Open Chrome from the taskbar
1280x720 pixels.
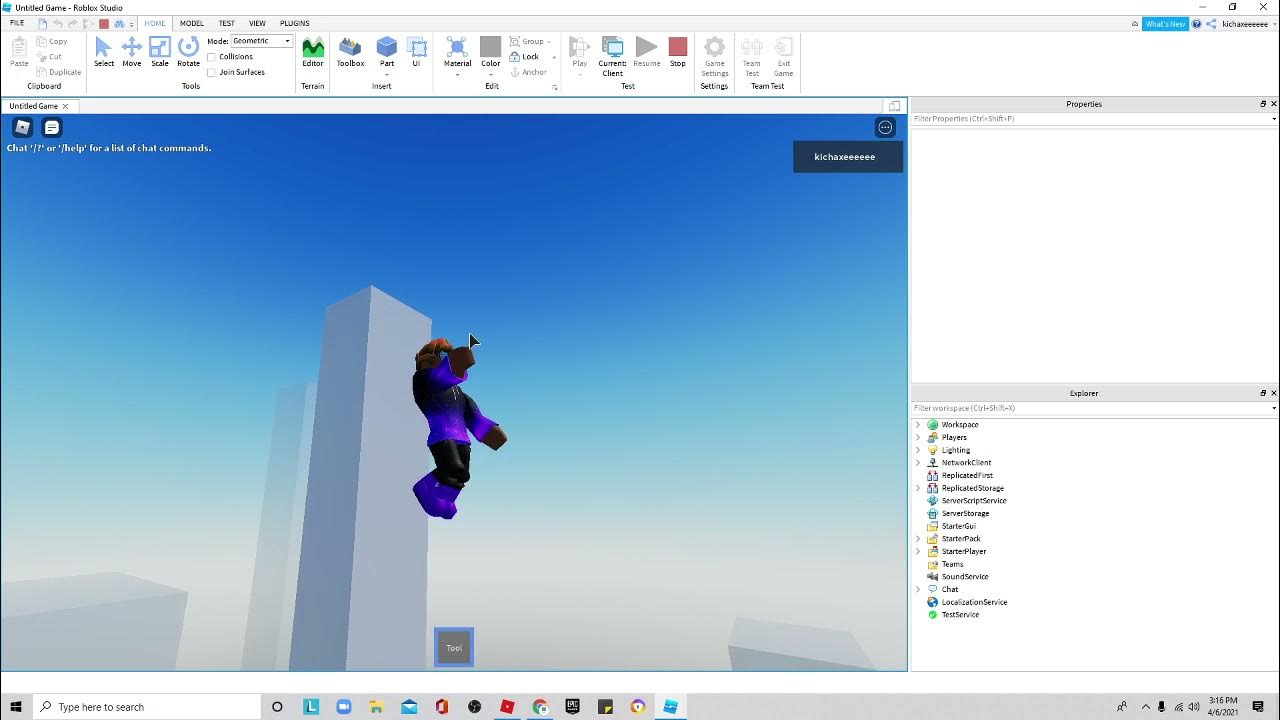coord(540,707)
